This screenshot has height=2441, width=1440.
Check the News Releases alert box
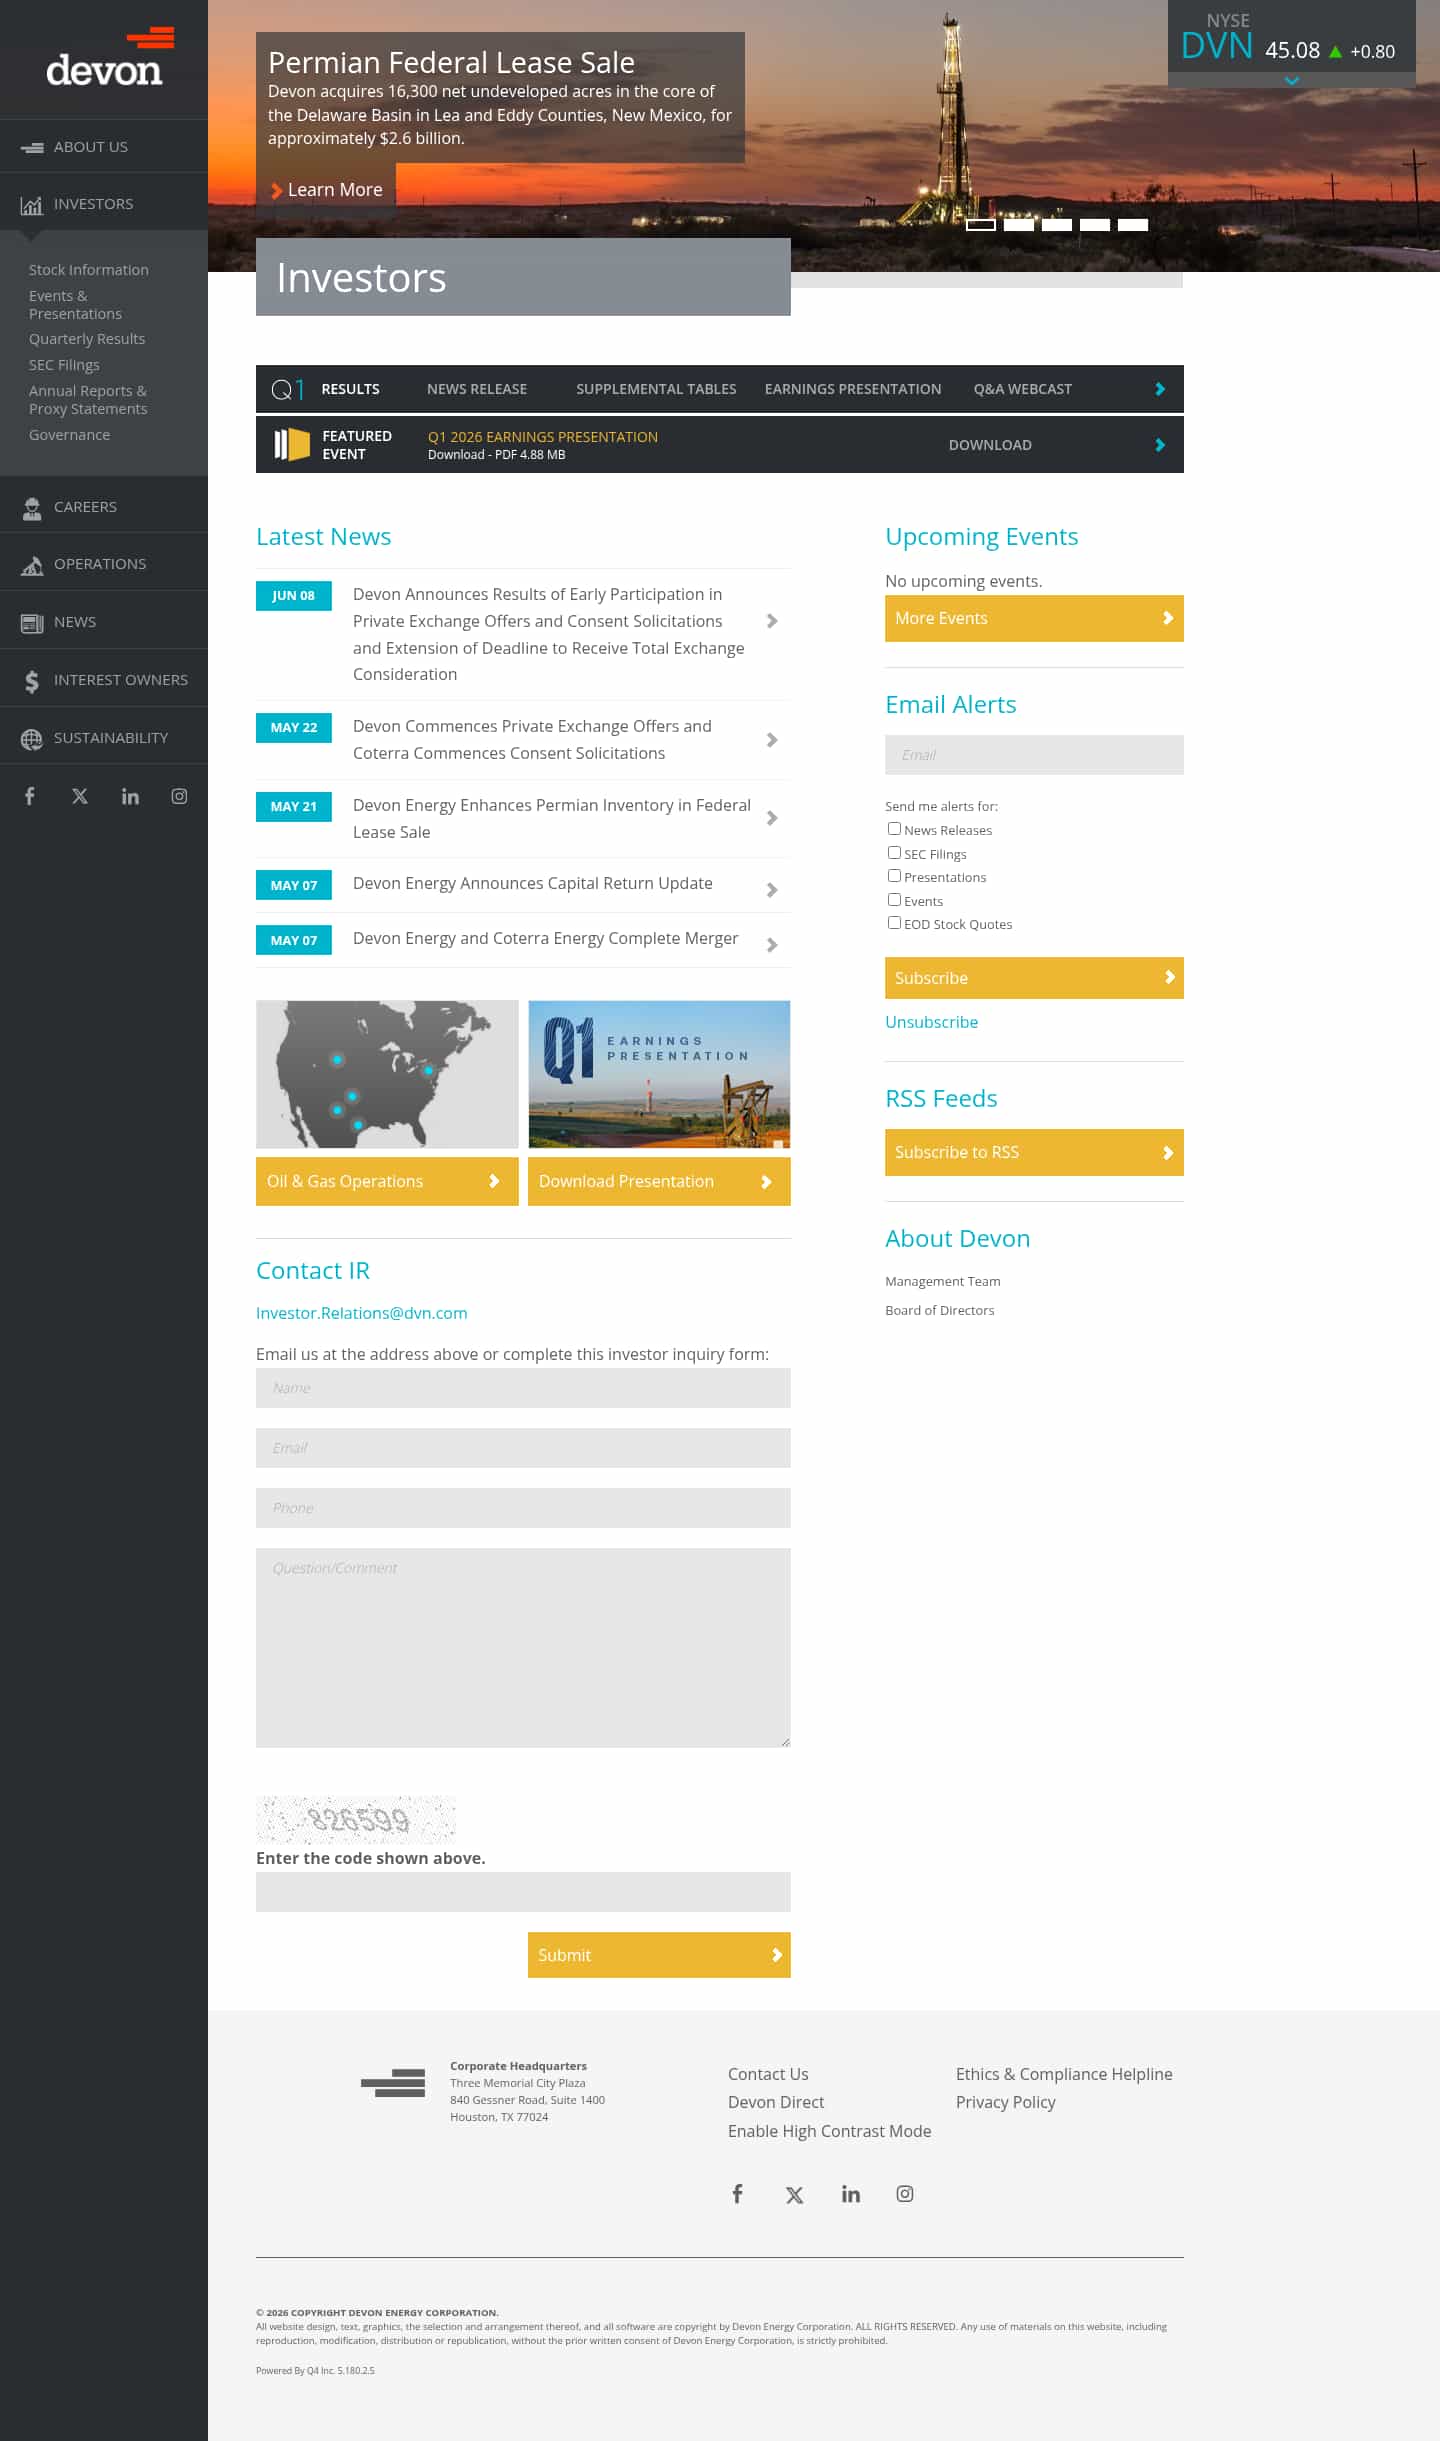(894, 829)
